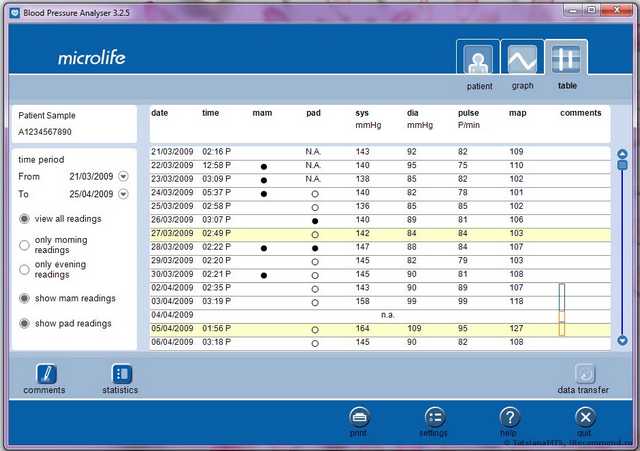Image resolution: width=640 pixels, height=451 pixels.
Task: Toggle 'show mam readings' option
Action: [24, 298]
